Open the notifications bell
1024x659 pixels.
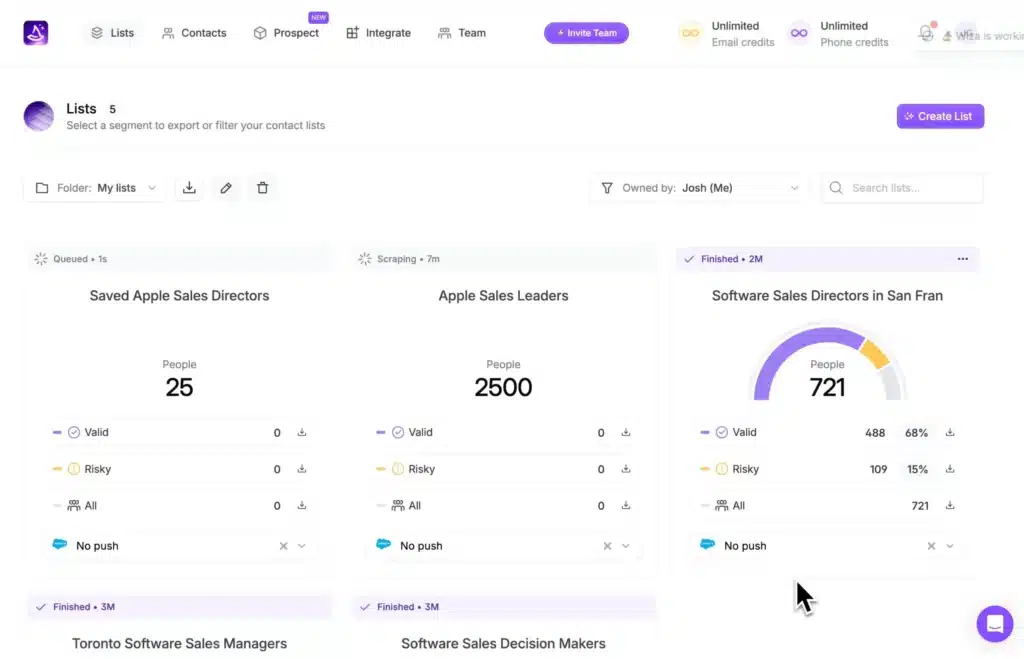click(x=925, y=33)
